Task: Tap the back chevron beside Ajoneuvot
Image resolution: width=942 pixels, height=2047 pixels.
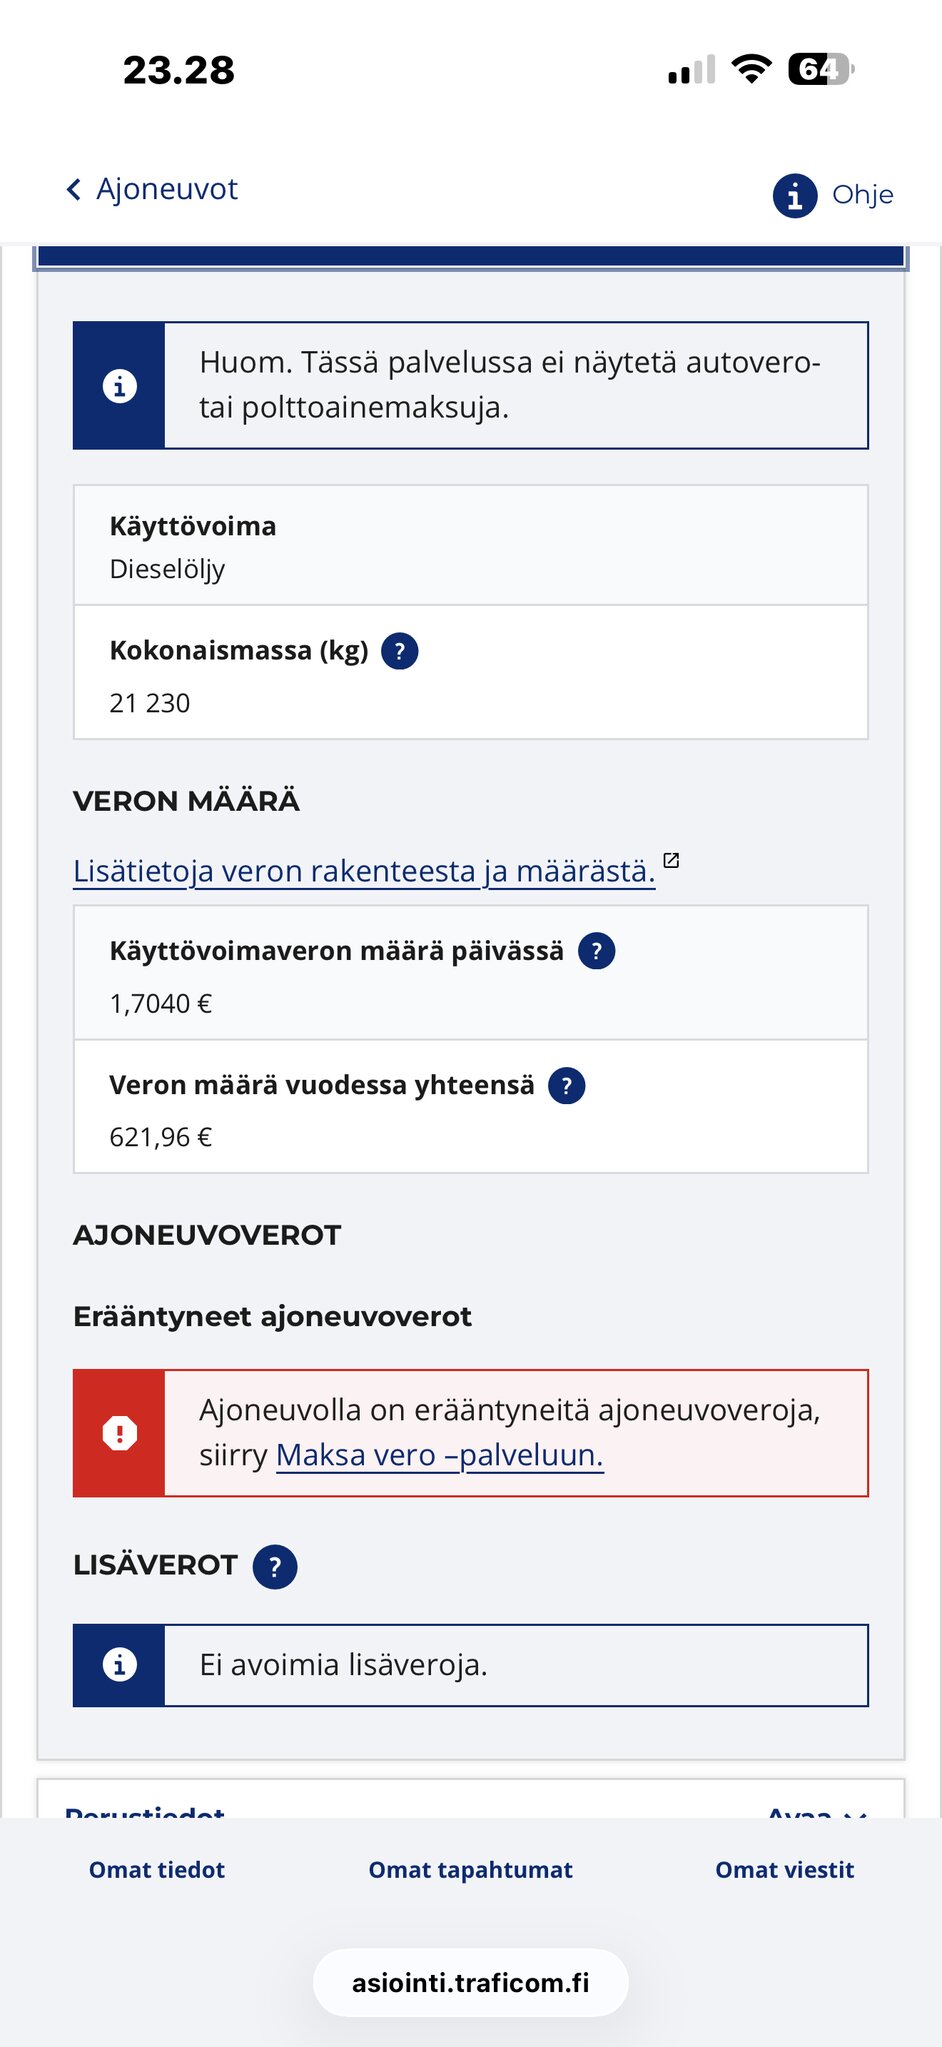Action: point(74,189)
